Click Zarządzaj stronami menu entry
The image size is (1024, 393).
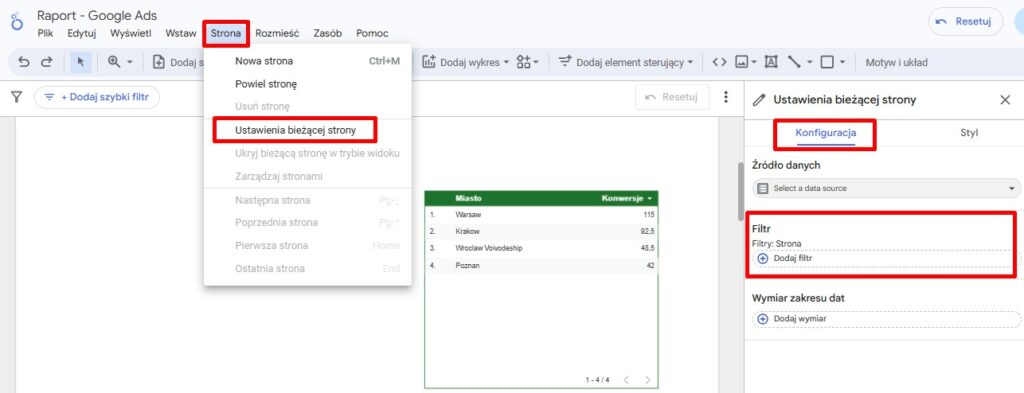[x=308, y=176]
